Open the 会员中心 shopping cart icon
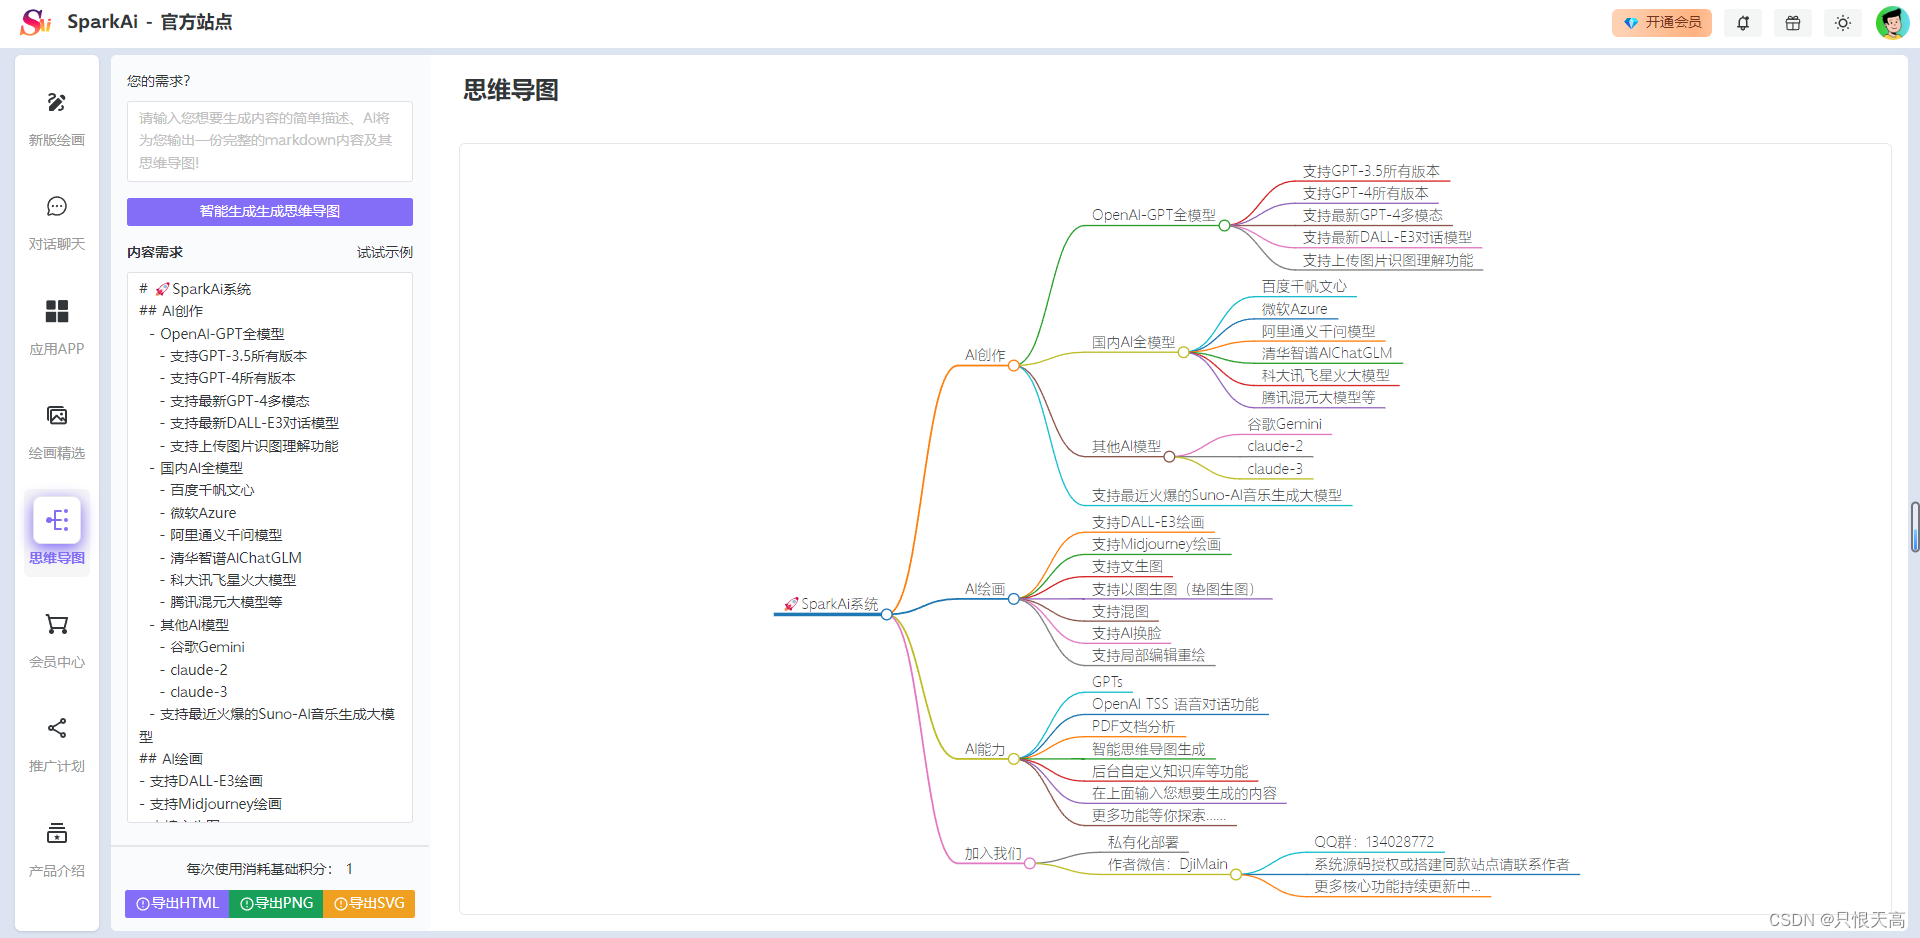The height and width of the screenshot is (938, 1920). click(57, 625)
